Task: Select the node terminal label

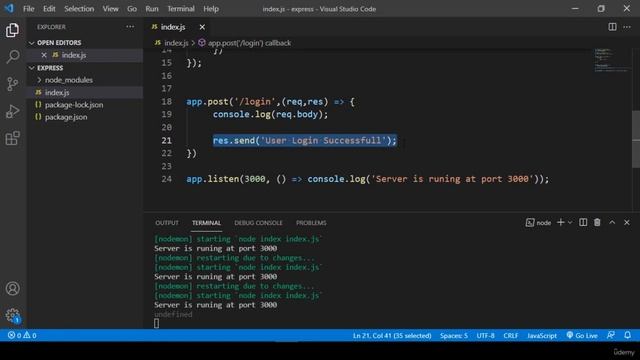Action: 538,223
